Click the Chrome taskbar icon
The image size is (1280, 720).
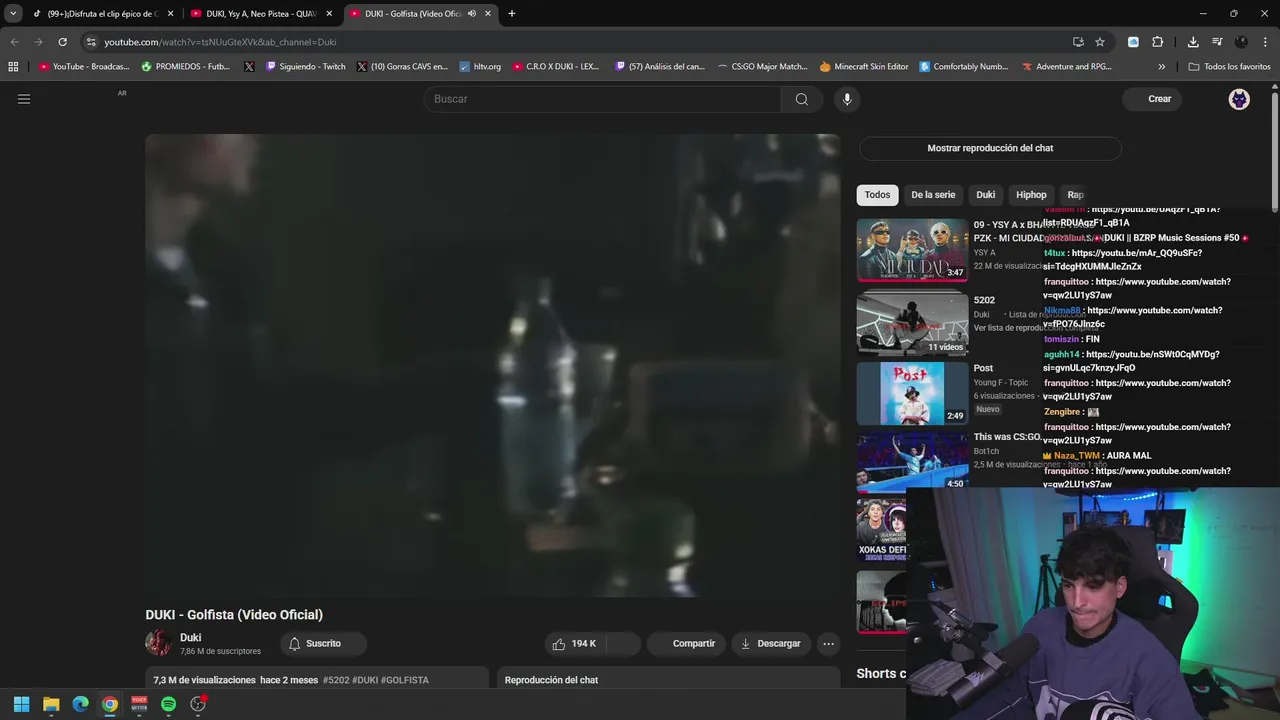point(110,704)
